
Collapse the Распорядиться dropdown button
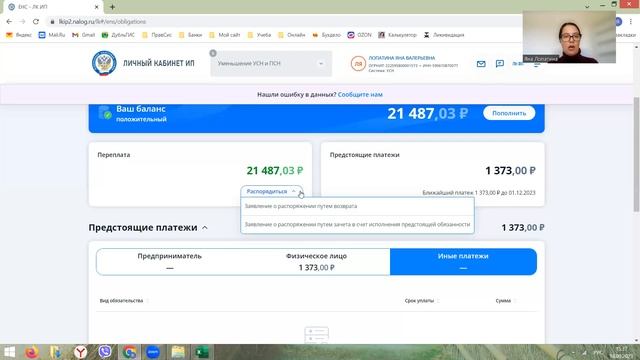tap(271, 191)
